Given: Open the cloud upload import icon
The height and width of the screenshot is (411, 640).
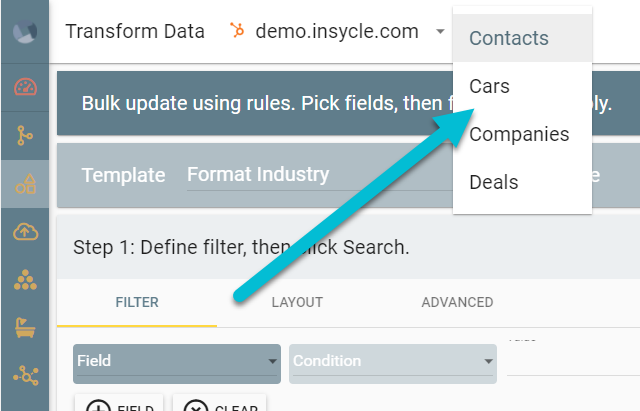Looking at the screenshot, I should tap(25, 232).
